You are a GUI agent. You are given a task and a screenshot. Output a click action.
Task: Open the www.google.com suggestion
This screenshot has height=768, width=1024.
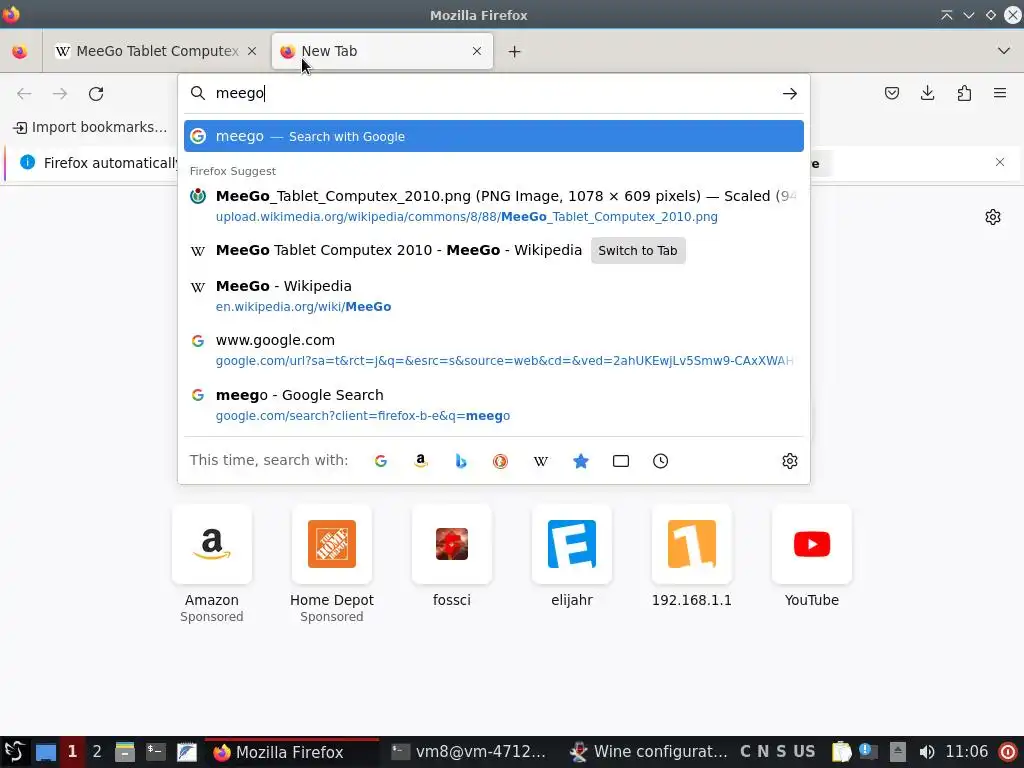[x=494, y=350]
